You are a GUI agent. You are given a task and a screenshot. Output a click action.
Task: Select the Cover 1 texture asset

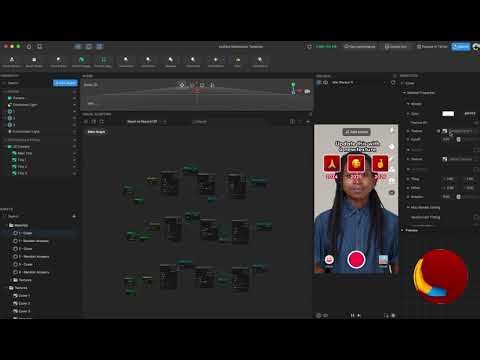coord(22,296)
